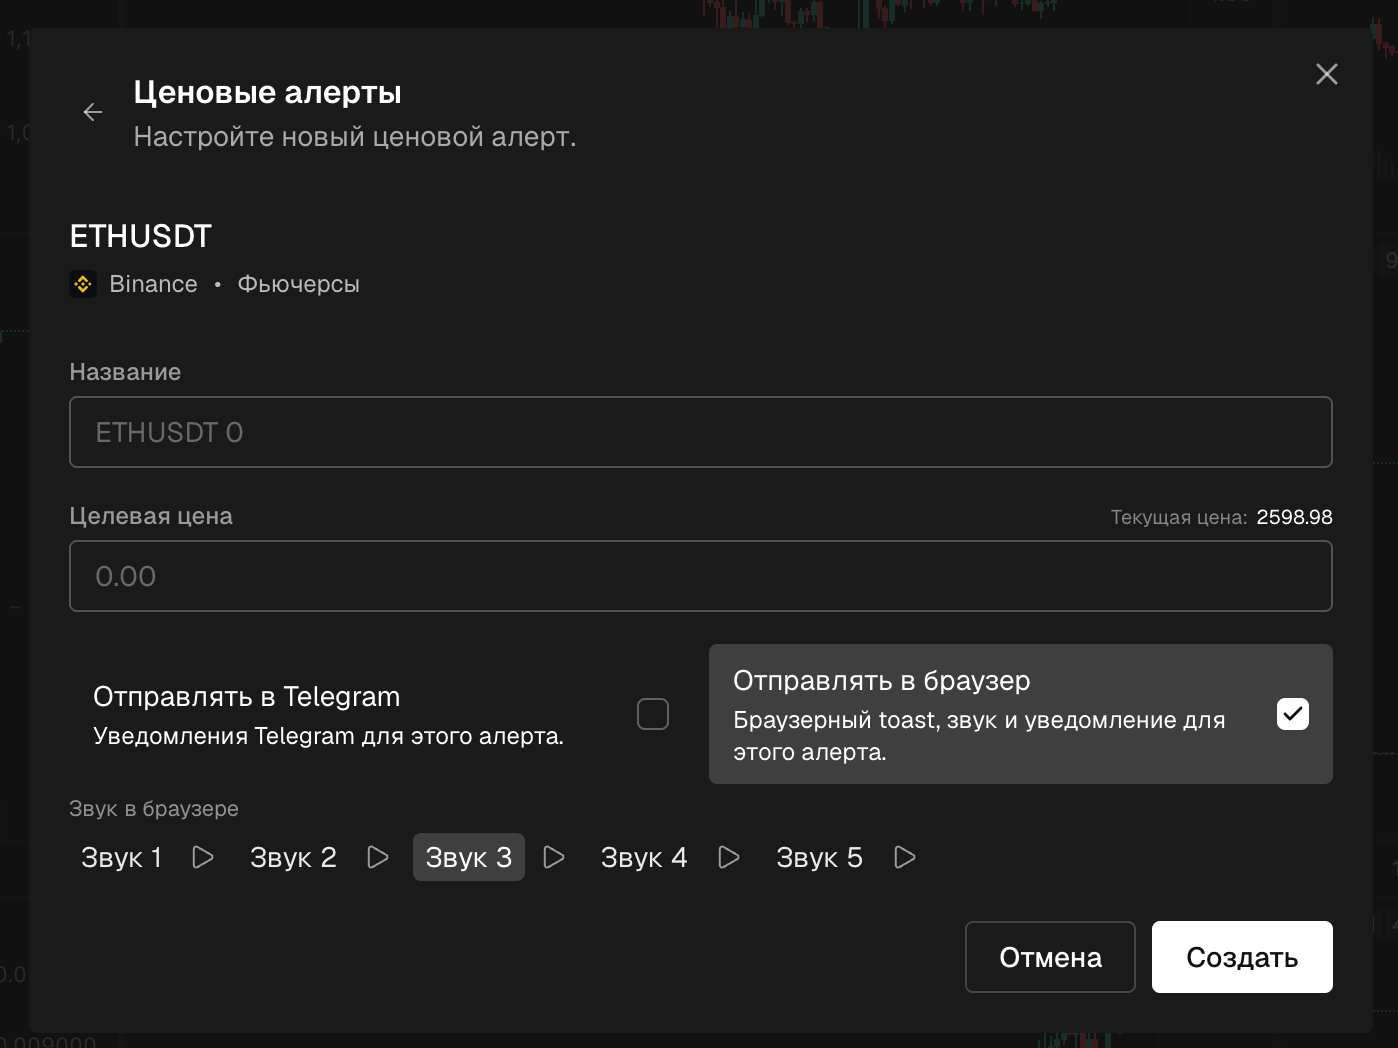Play preview of Звук 3
1398x1048 pixels.
[554, 857]
